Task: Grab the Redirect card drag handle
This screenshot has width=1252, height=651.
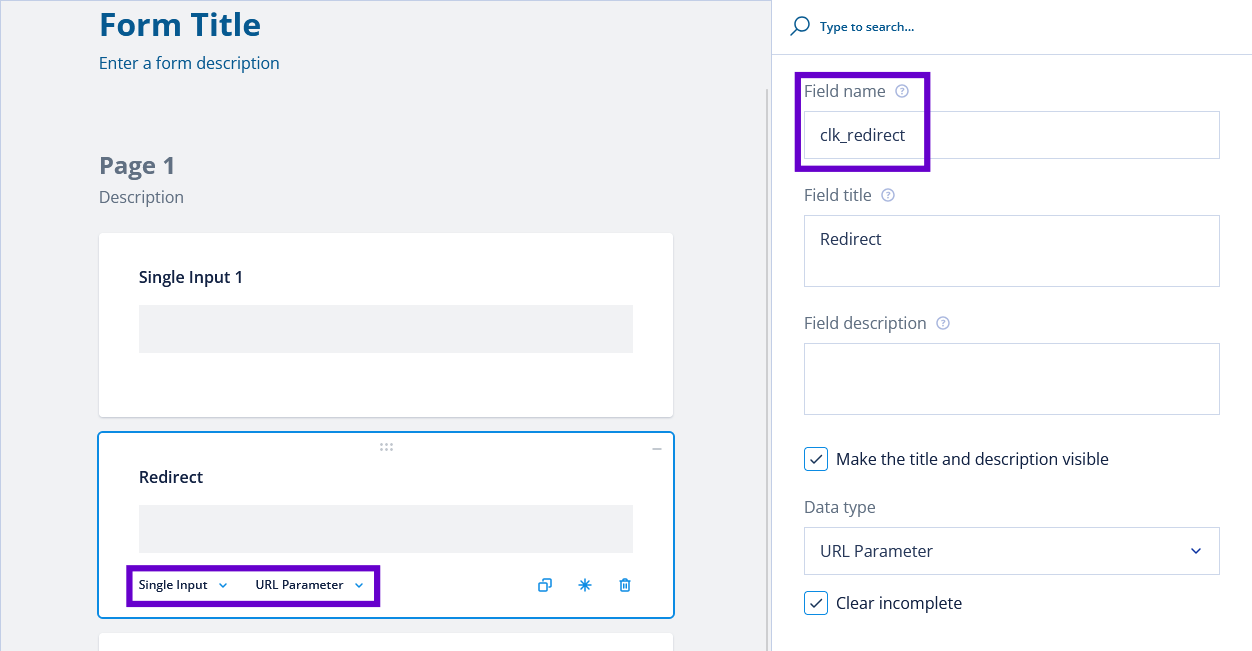Action: (x=386, y=447)
